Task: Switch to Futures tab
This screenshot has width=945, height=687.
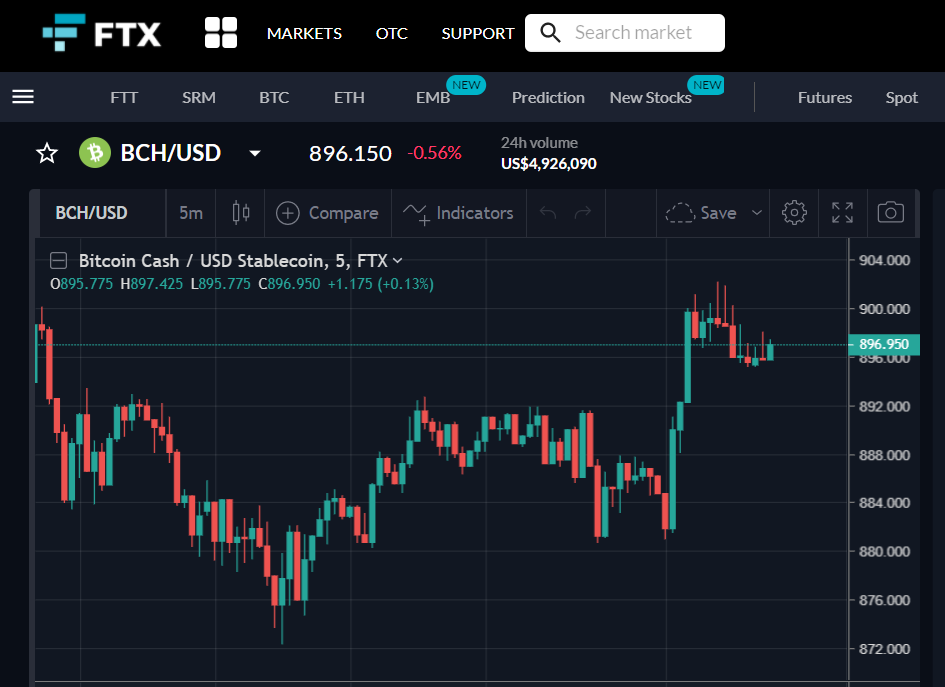Action: point(825,98)
